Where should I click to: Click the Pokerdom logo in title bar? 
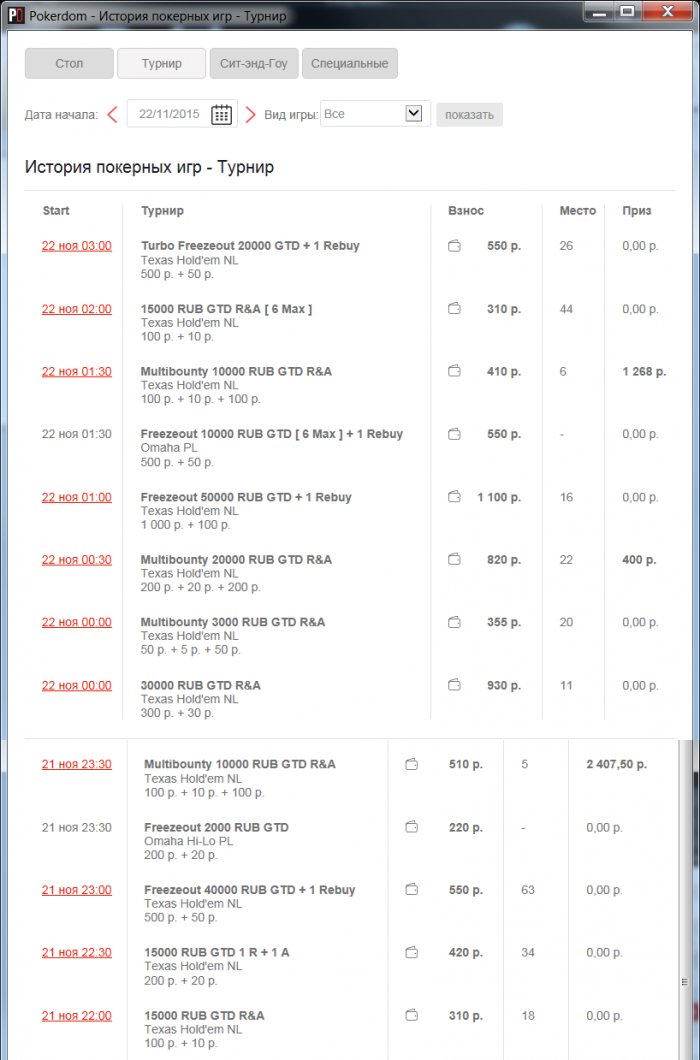pos(15,16)
